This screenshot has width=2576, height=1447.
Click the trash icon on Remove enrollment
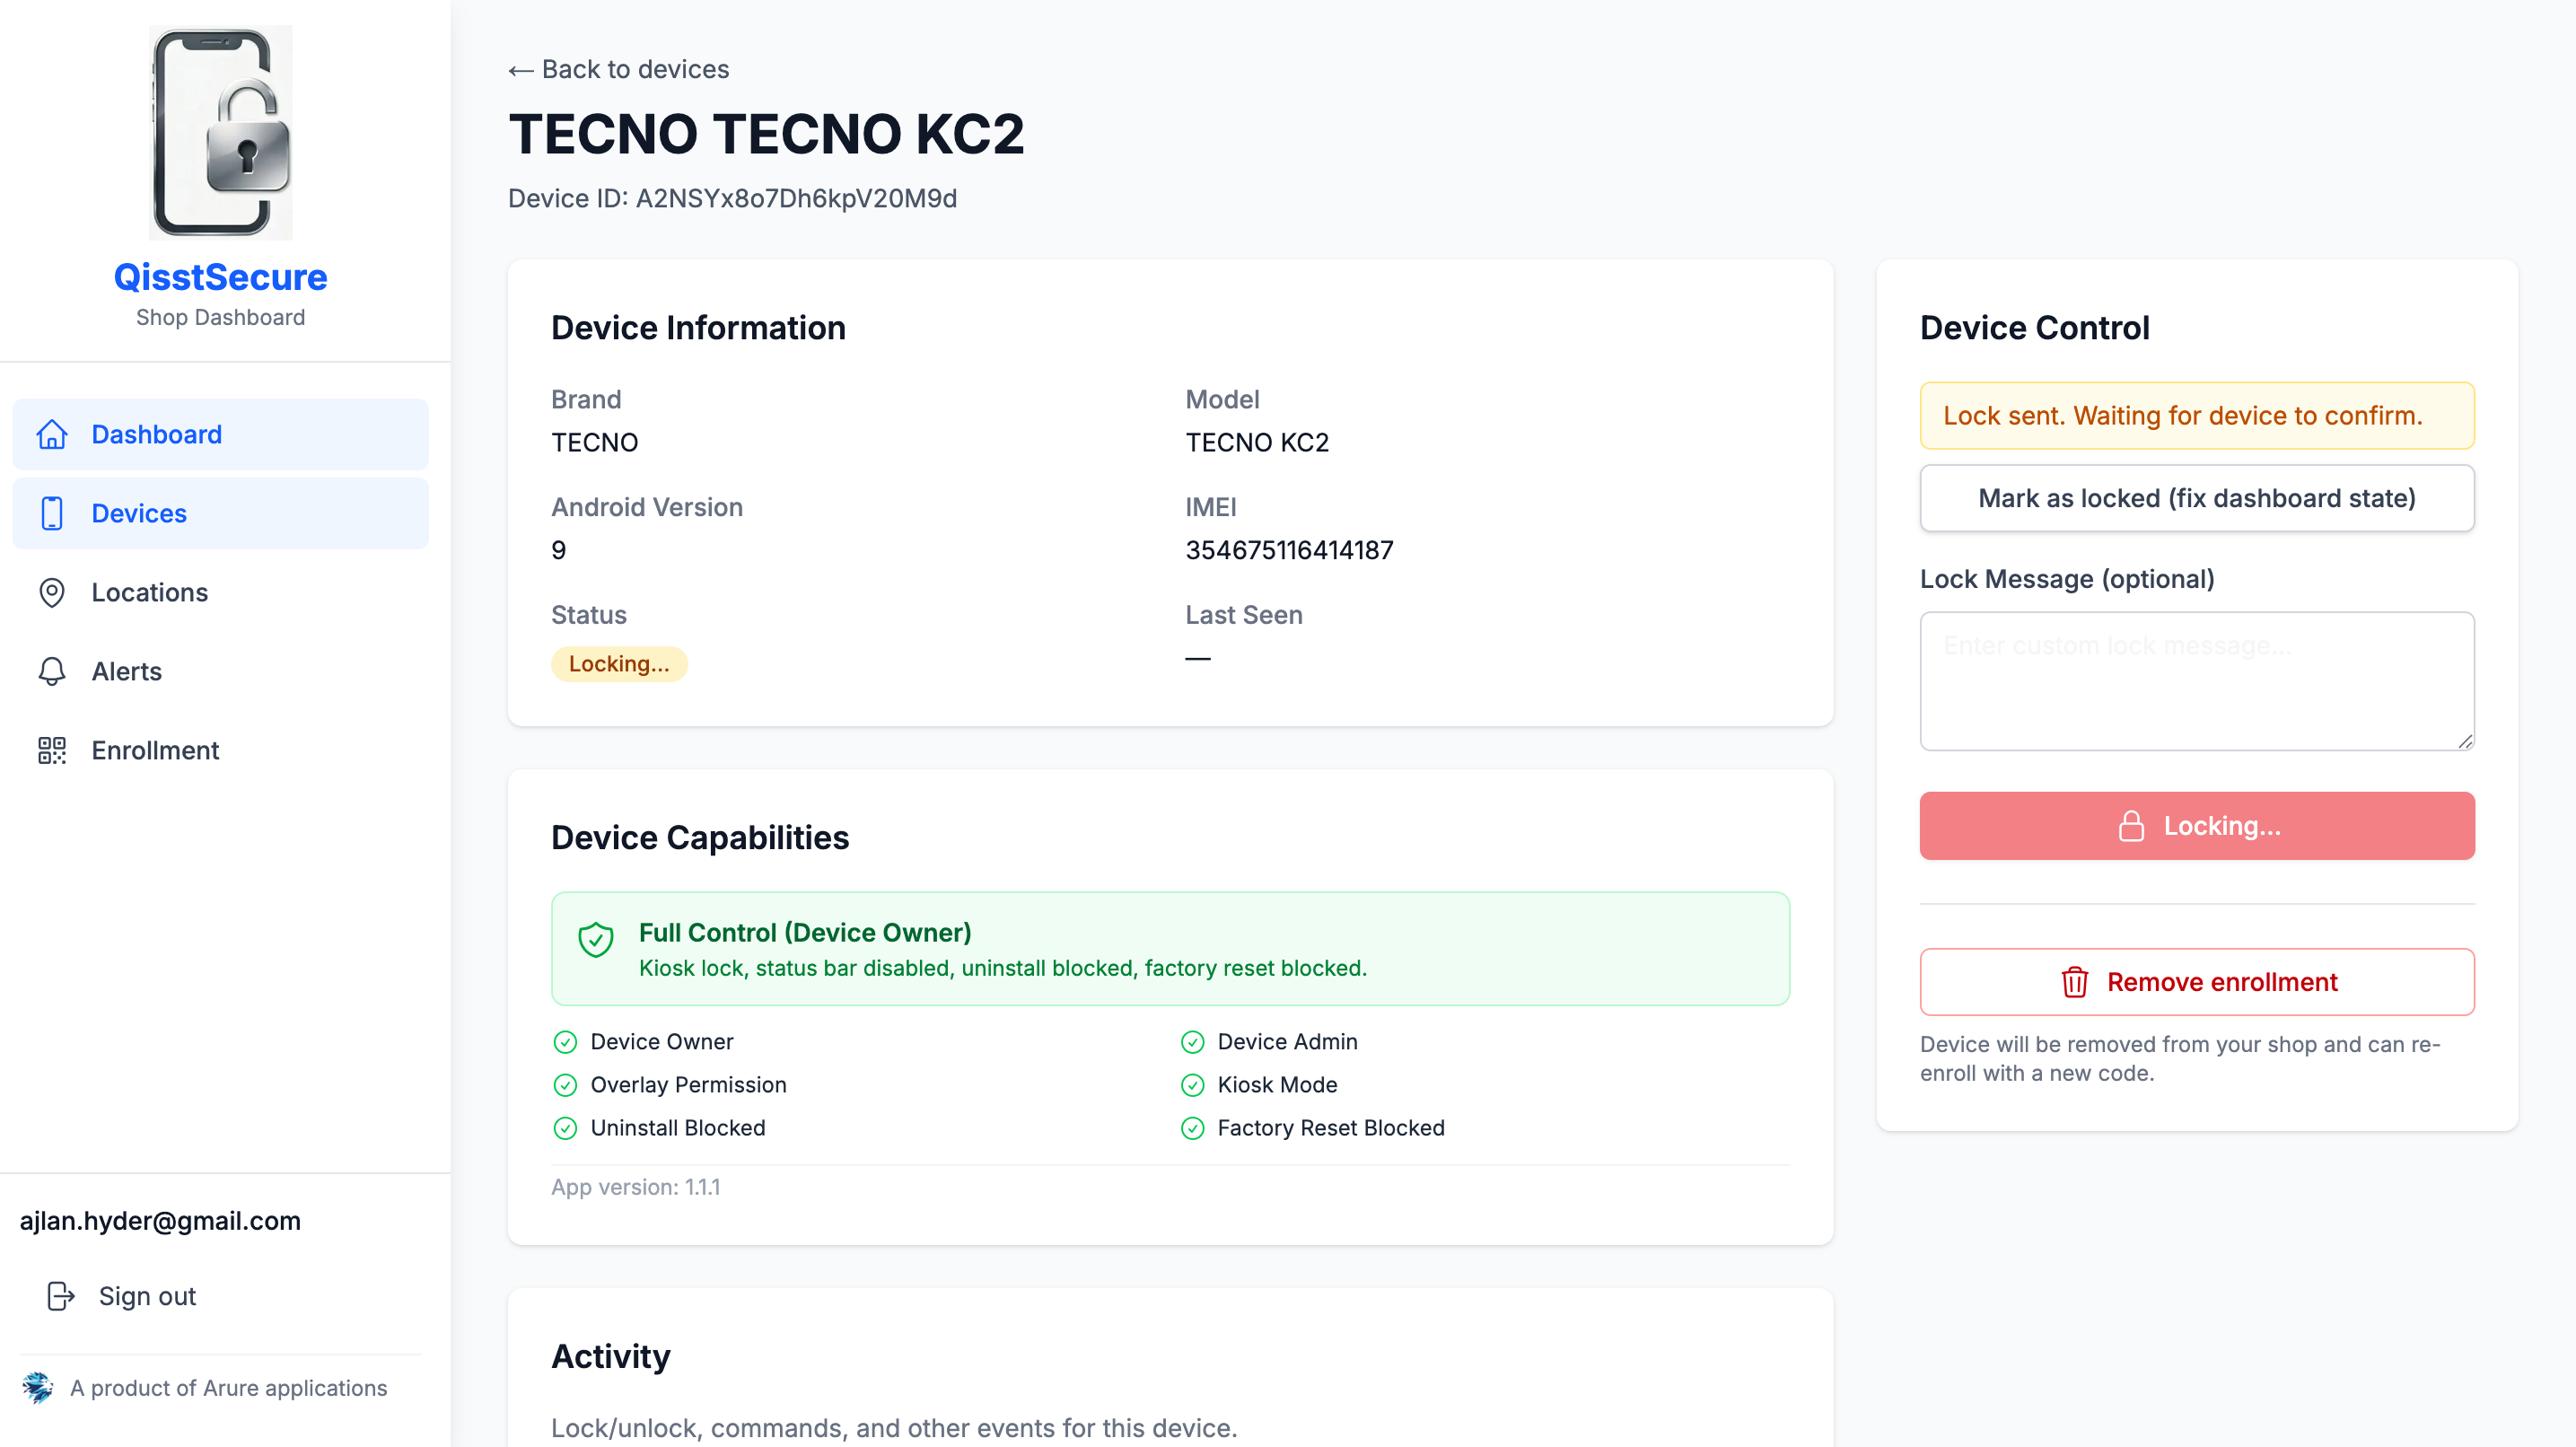tap(2075, 982)
